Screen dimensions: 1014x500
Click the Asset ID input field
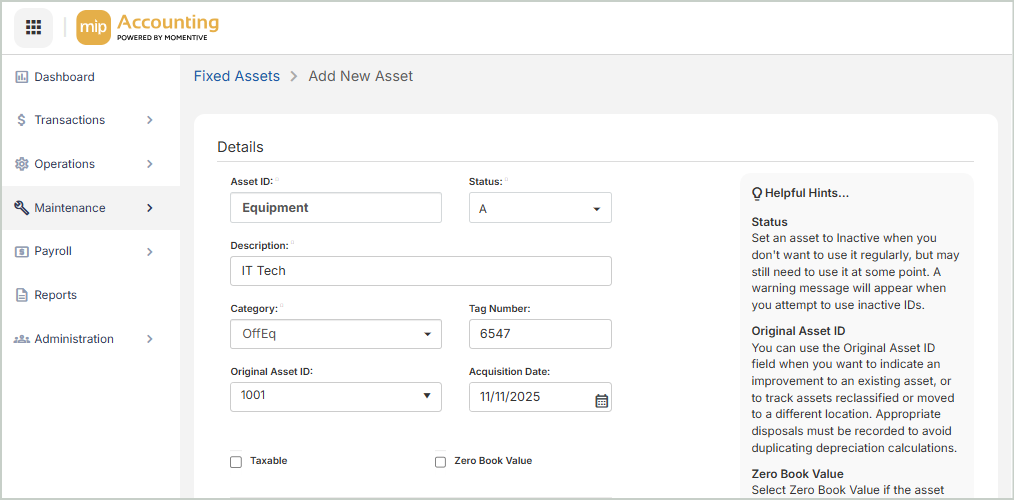coord(336,208)
